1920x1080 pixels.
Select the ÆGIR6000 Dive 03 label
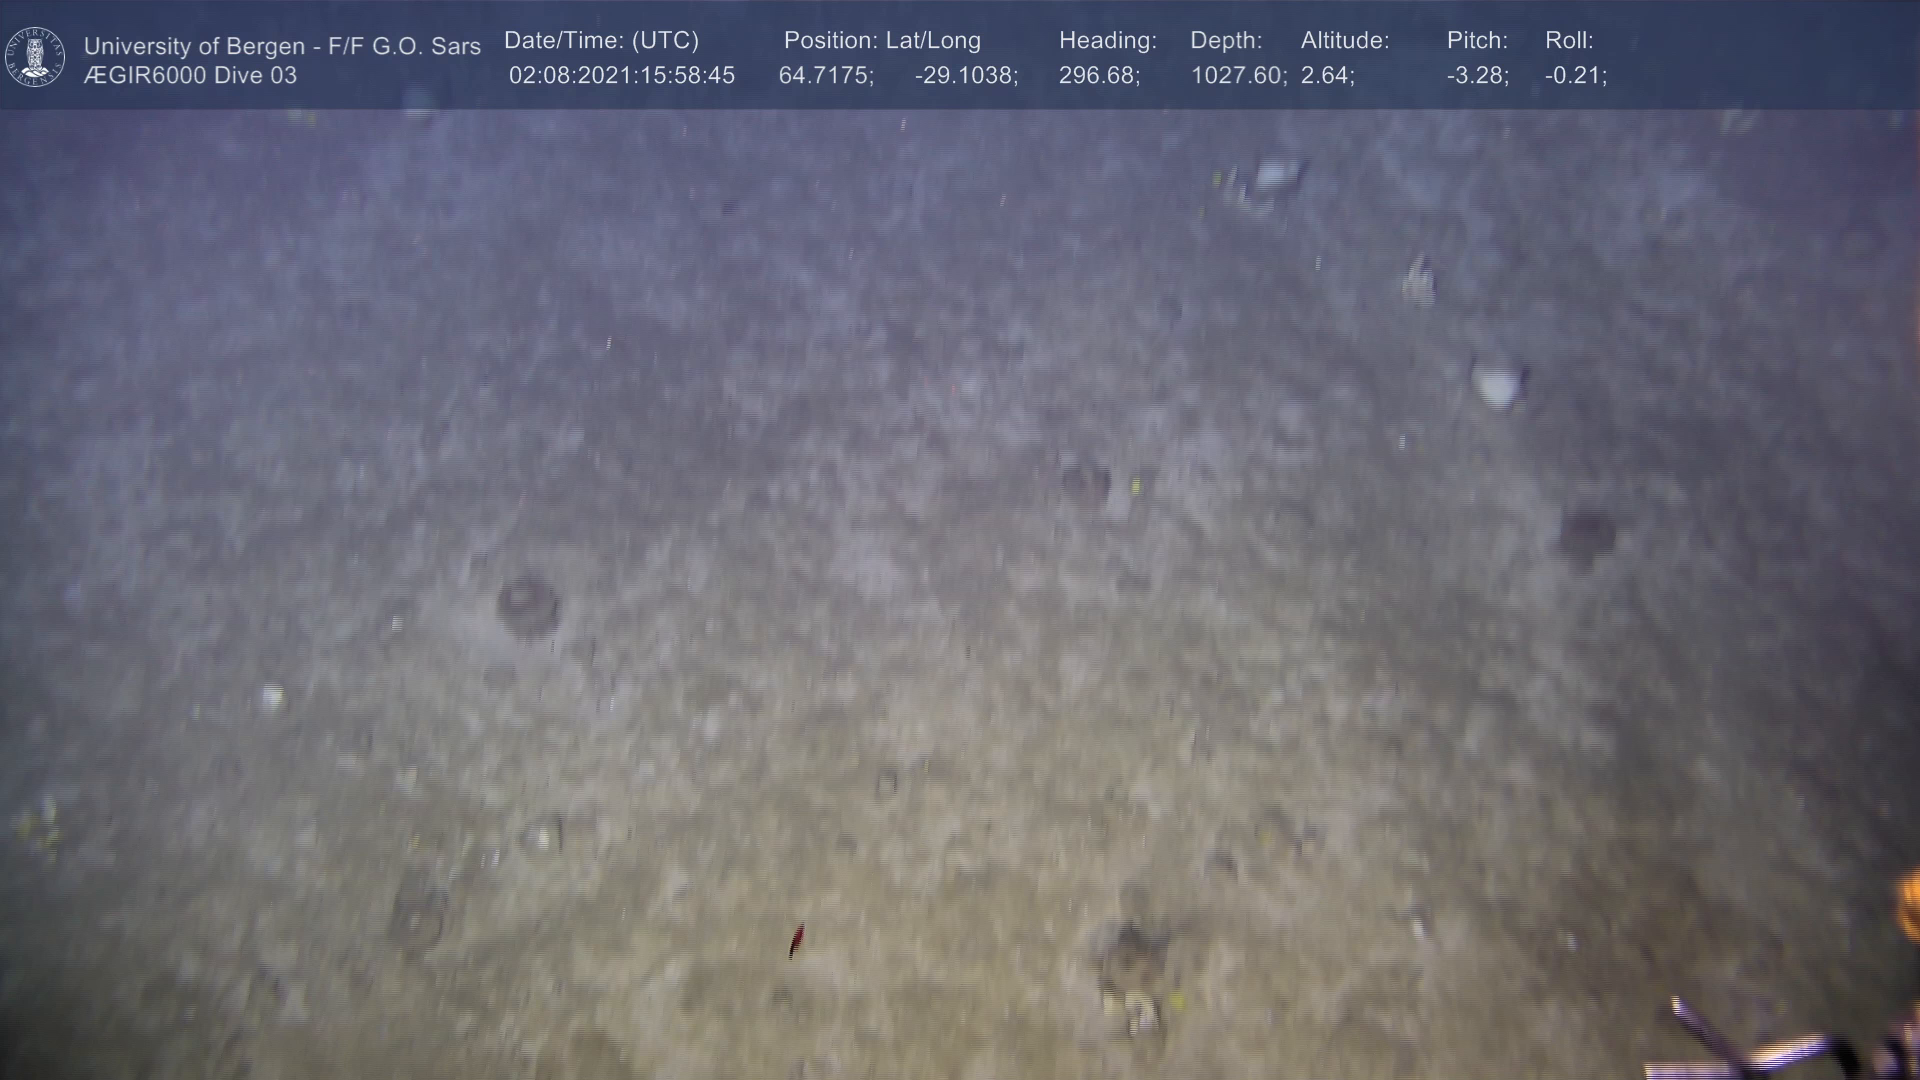coord(190,76)
